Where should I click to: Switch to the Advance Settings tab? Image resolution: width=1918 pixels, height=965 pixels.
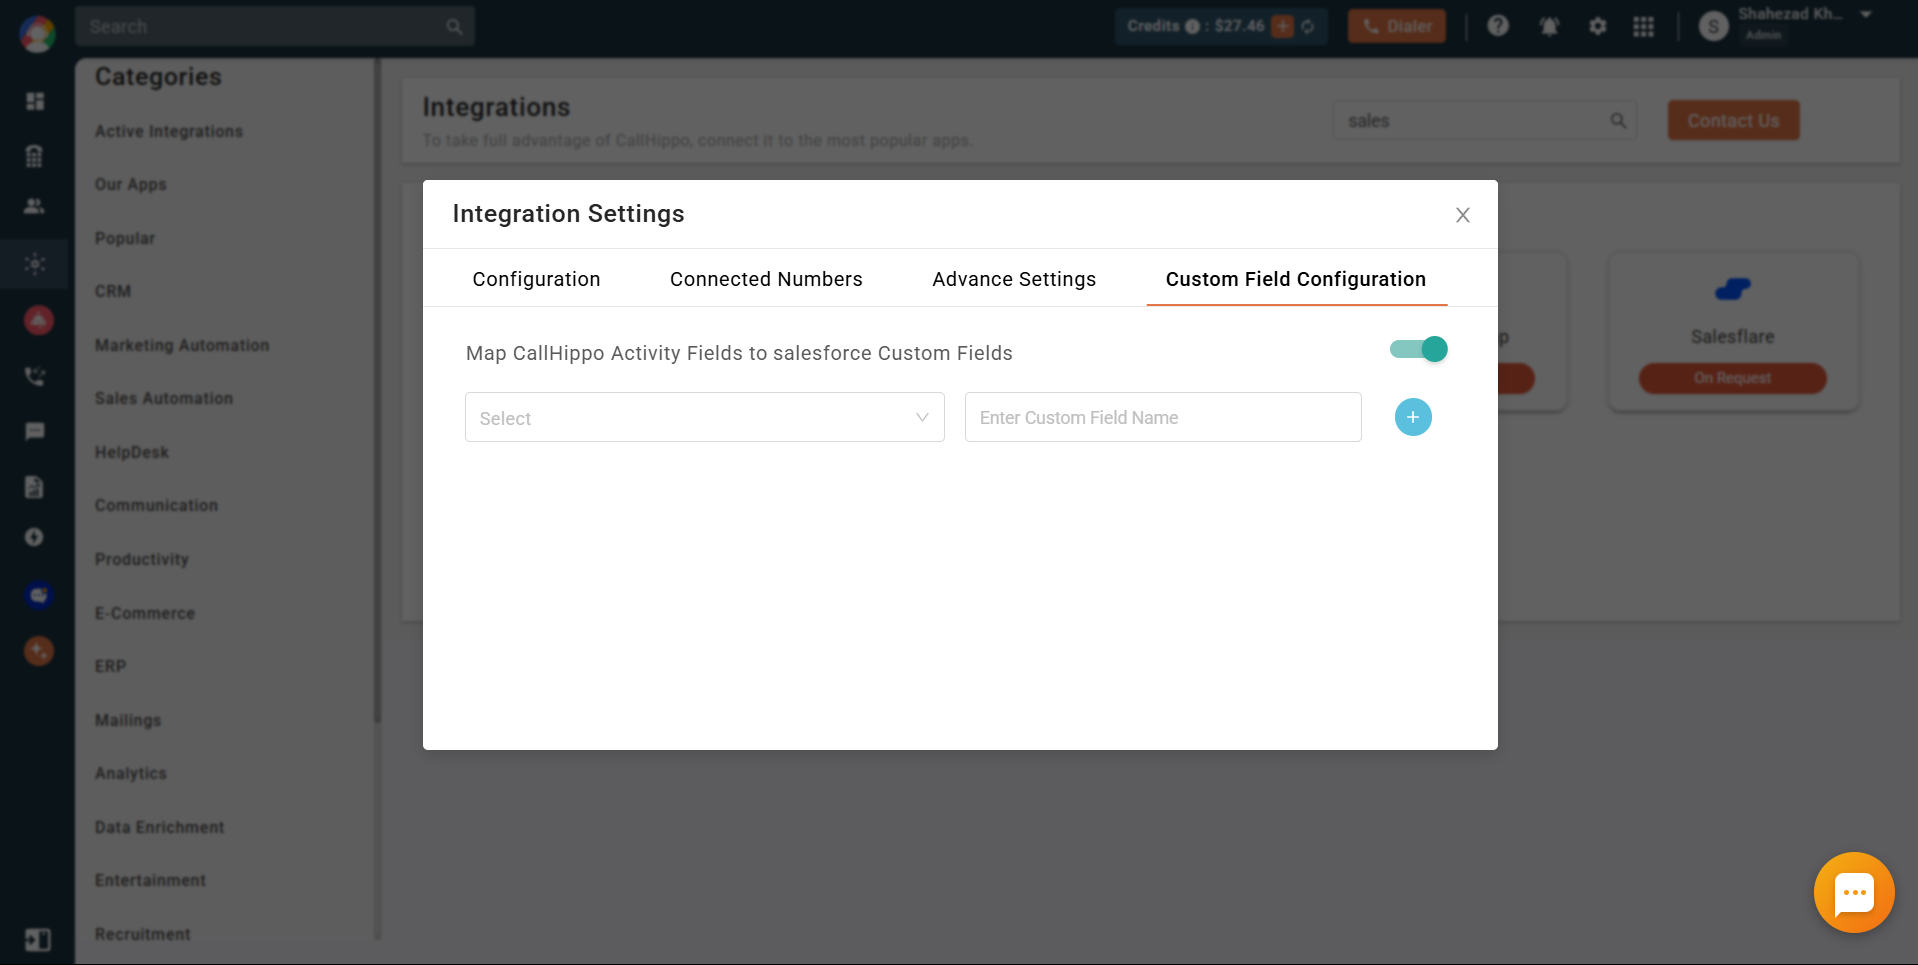(x=1014, y=279)
